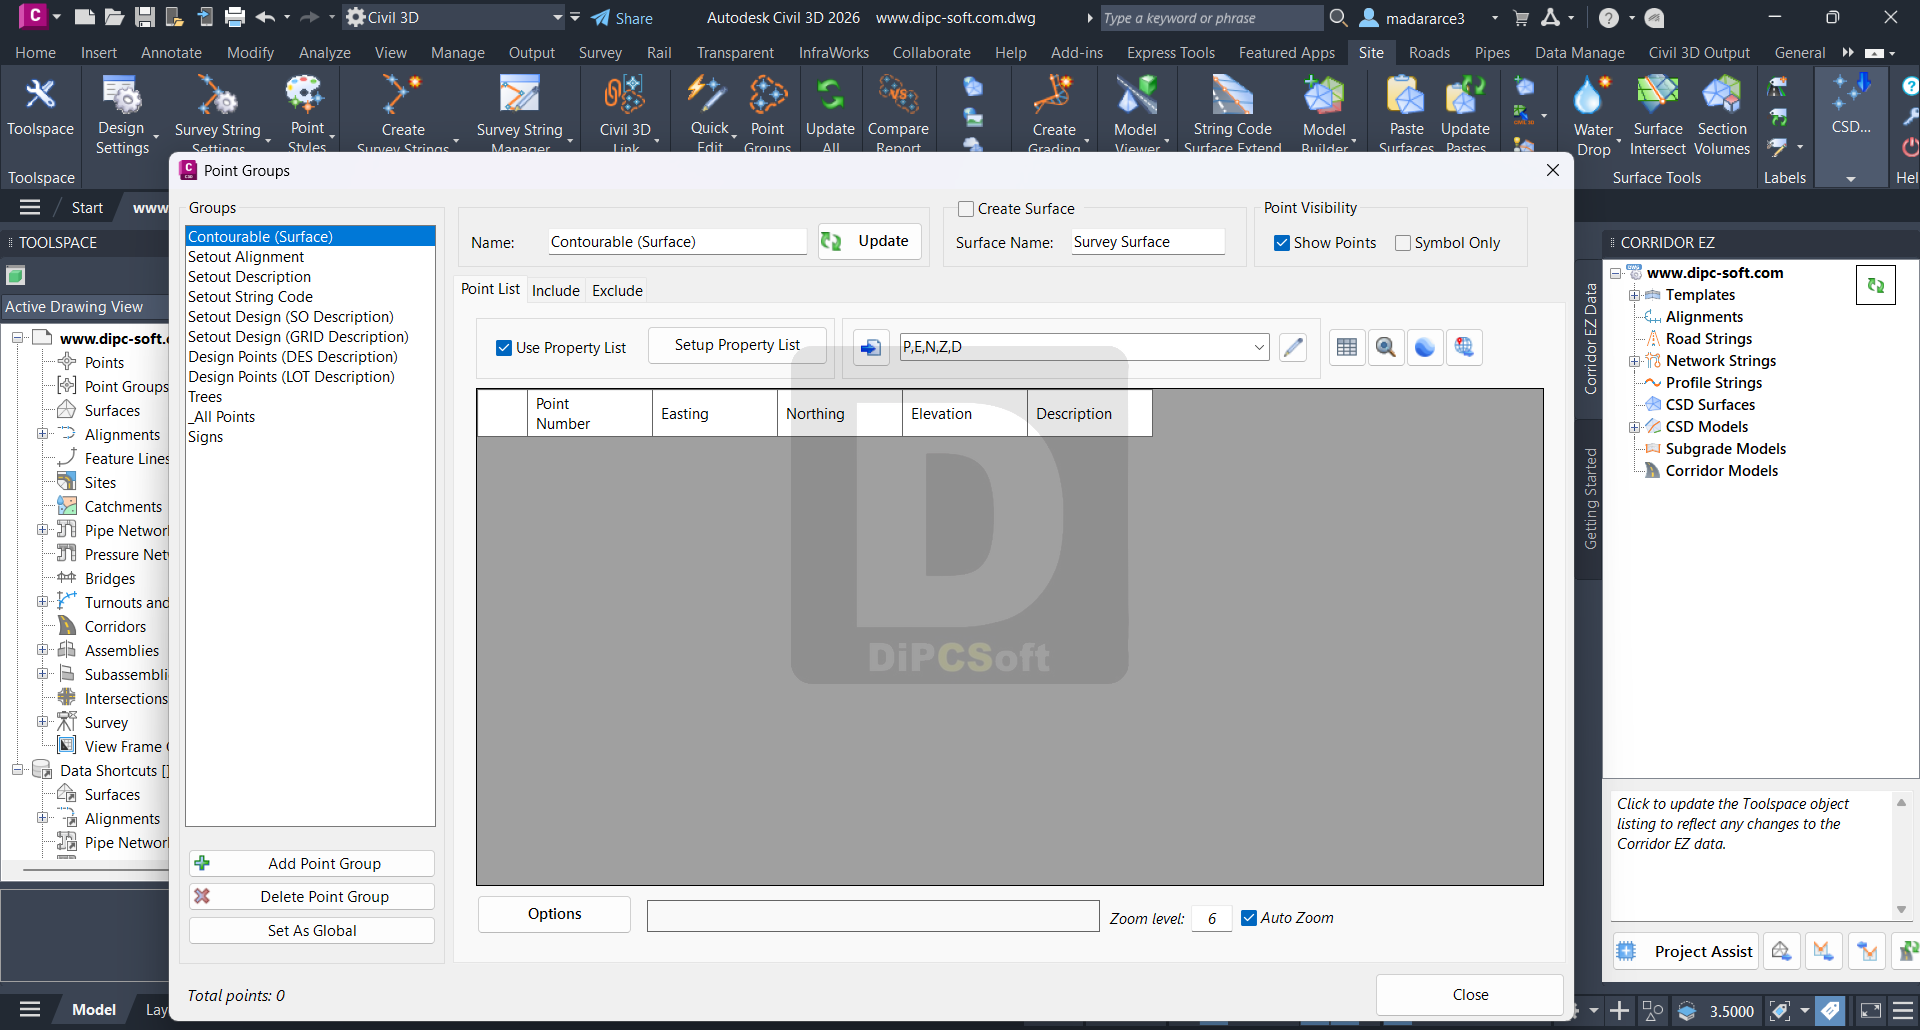Click the Name input field
1920x1030 pixels.
(677, 242)
